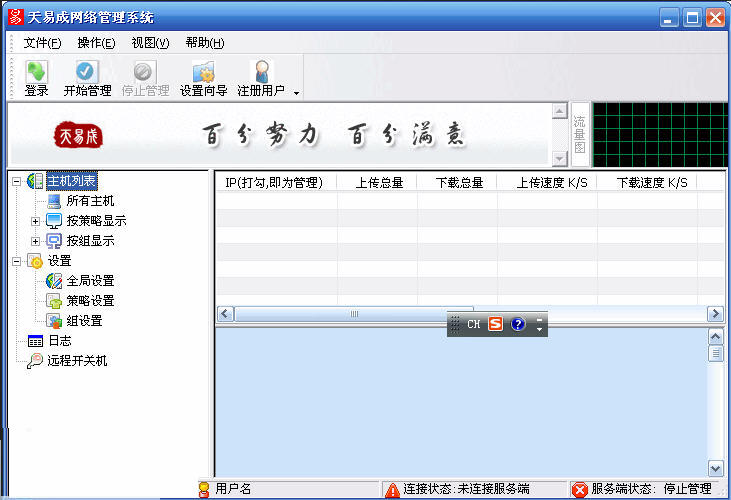Sort by 上传总量 column header
The image size is (731, 500).
[377, 182]
